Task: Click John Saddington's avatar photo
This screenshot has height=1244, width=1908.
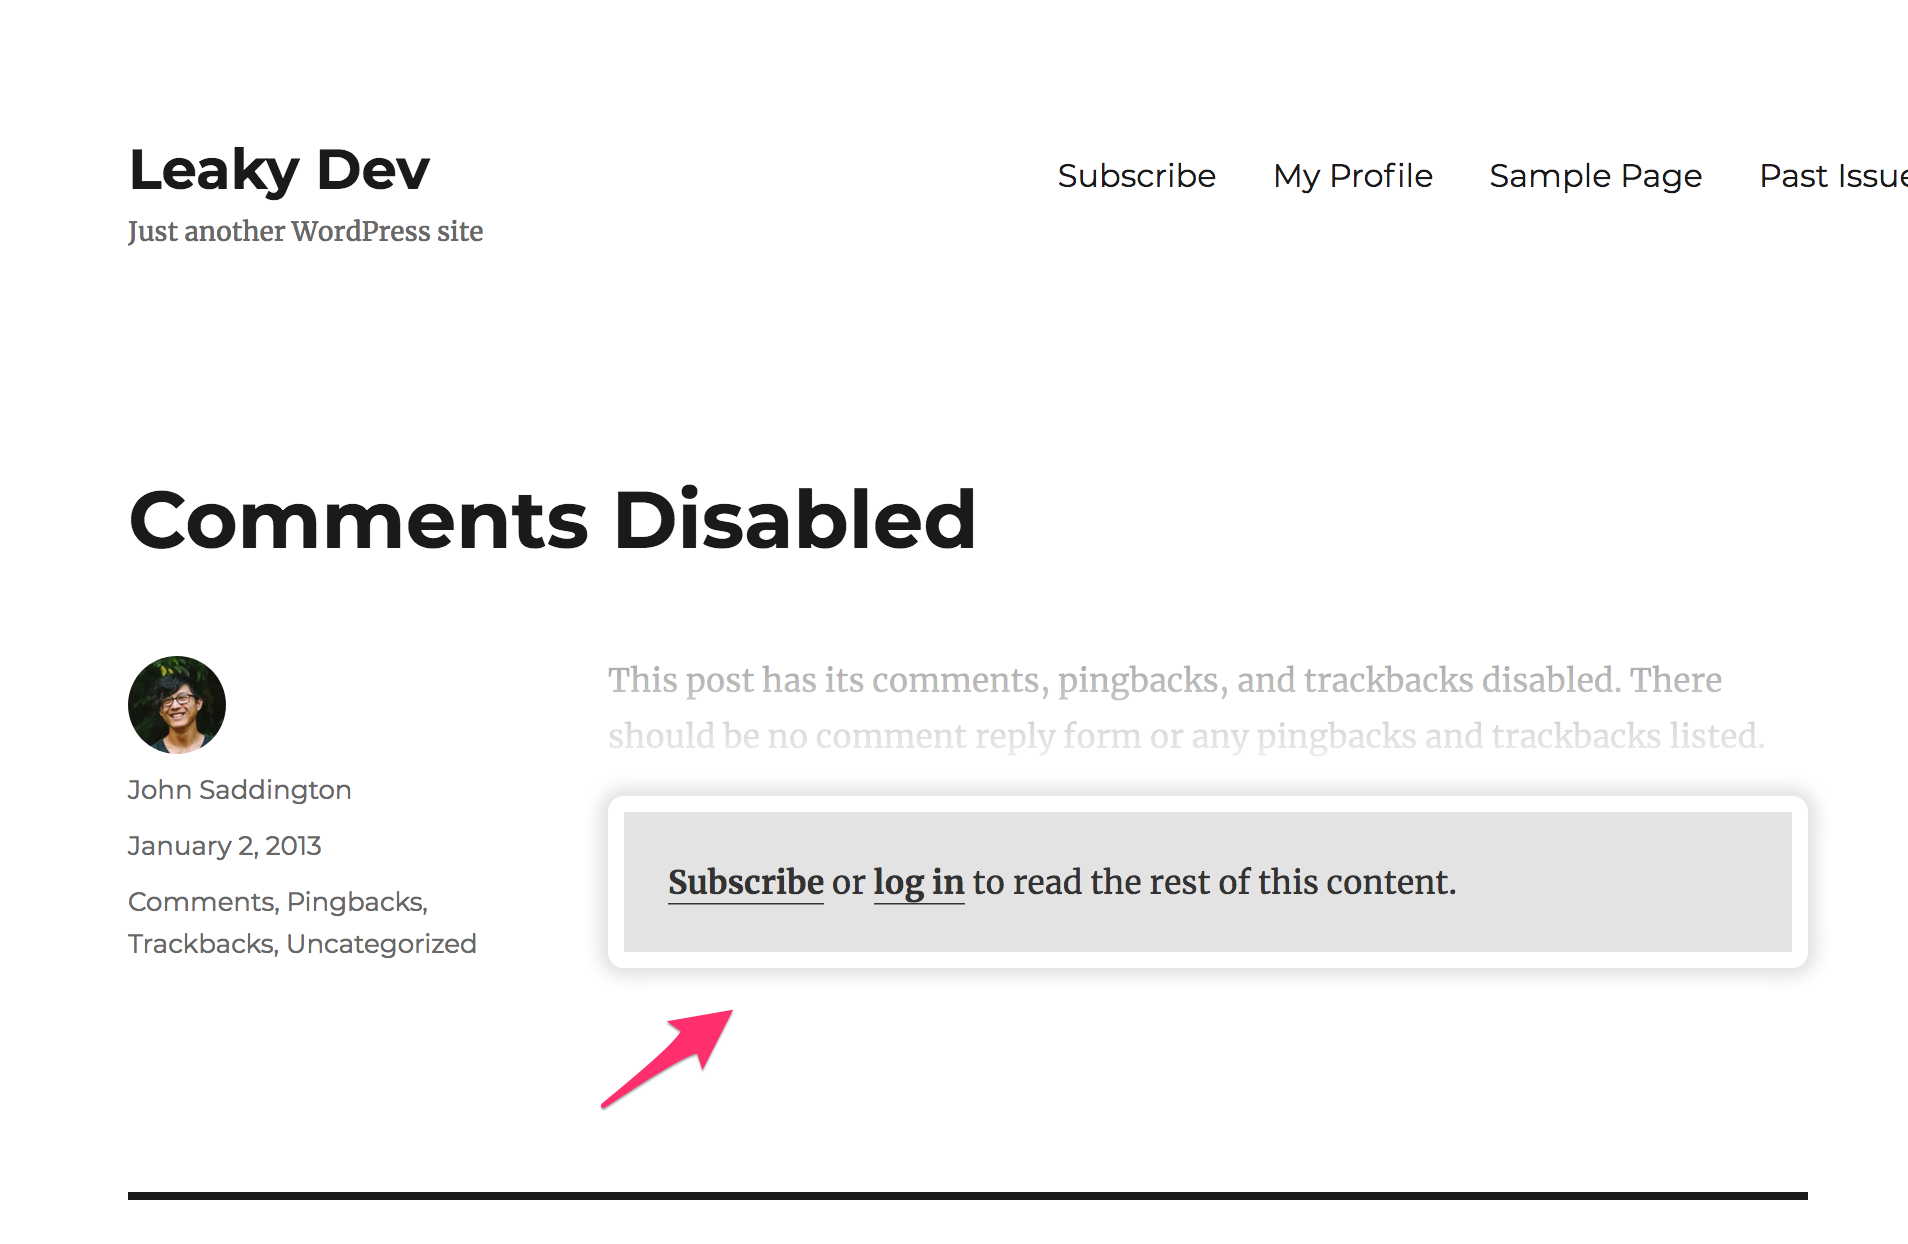Action: [x=177, y=704]
